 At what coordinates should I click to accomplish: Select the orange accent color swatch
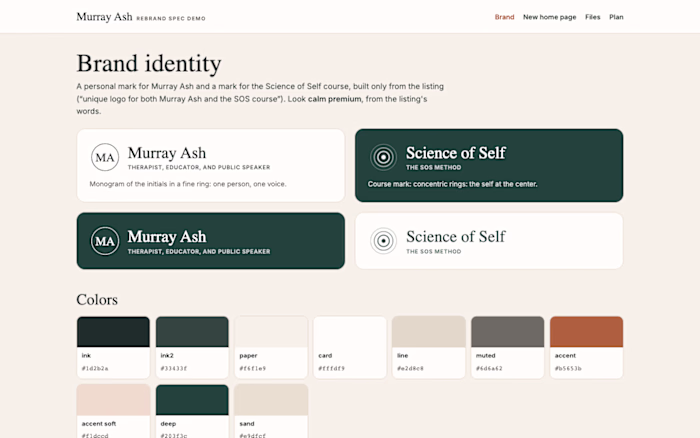[586, 332]
